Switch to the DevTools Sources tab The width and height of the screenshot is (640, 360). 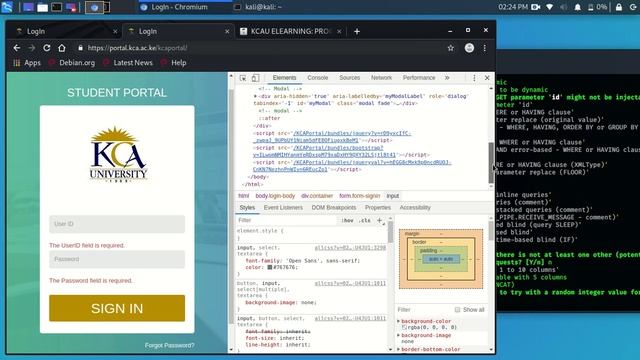(x=349, y=78)
